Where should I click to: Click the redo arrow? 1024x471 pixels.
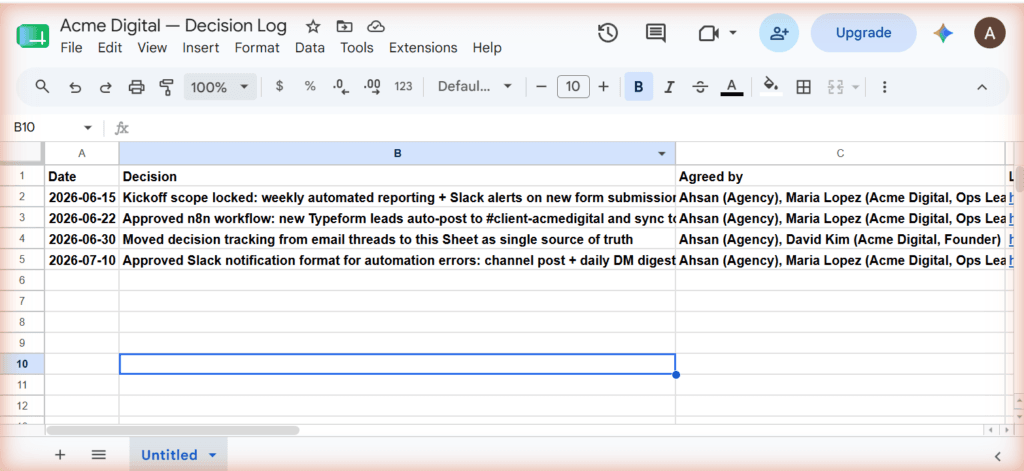point(105,87)
